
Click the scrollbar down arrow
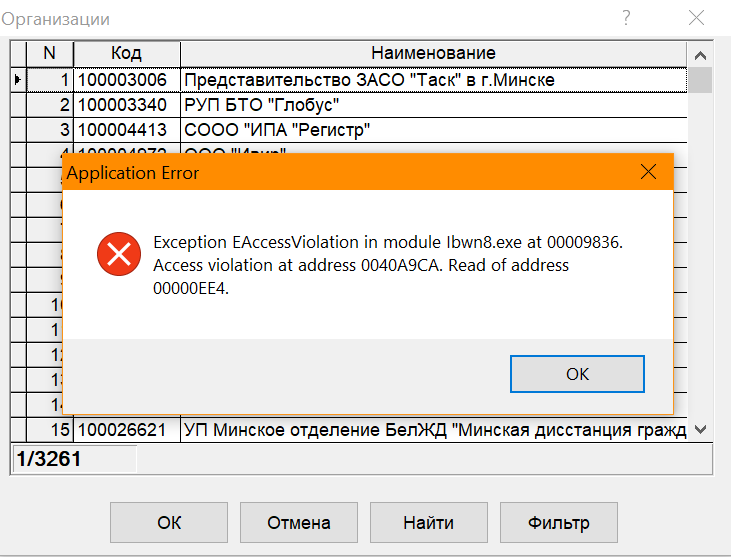[700, 429]
